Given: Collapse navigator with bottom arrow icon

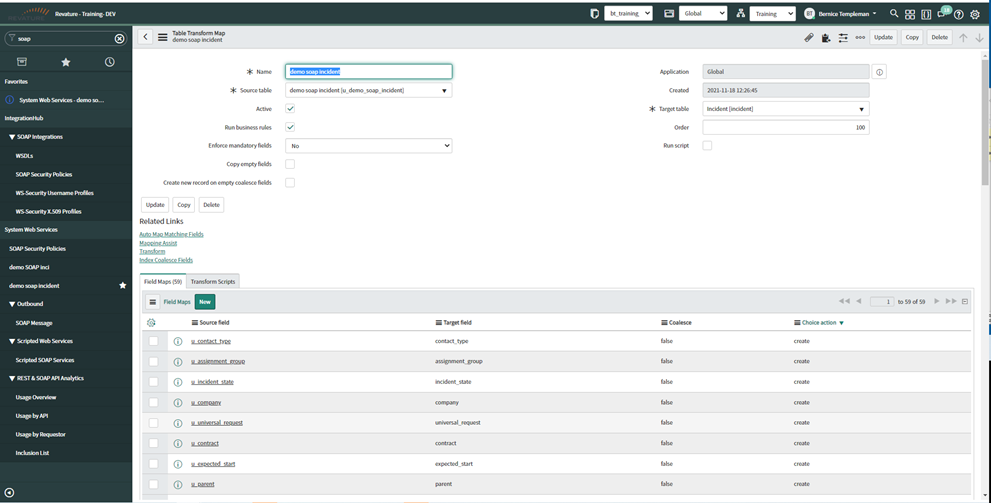Looking at the screenshot, I should [x=9, y=493].
